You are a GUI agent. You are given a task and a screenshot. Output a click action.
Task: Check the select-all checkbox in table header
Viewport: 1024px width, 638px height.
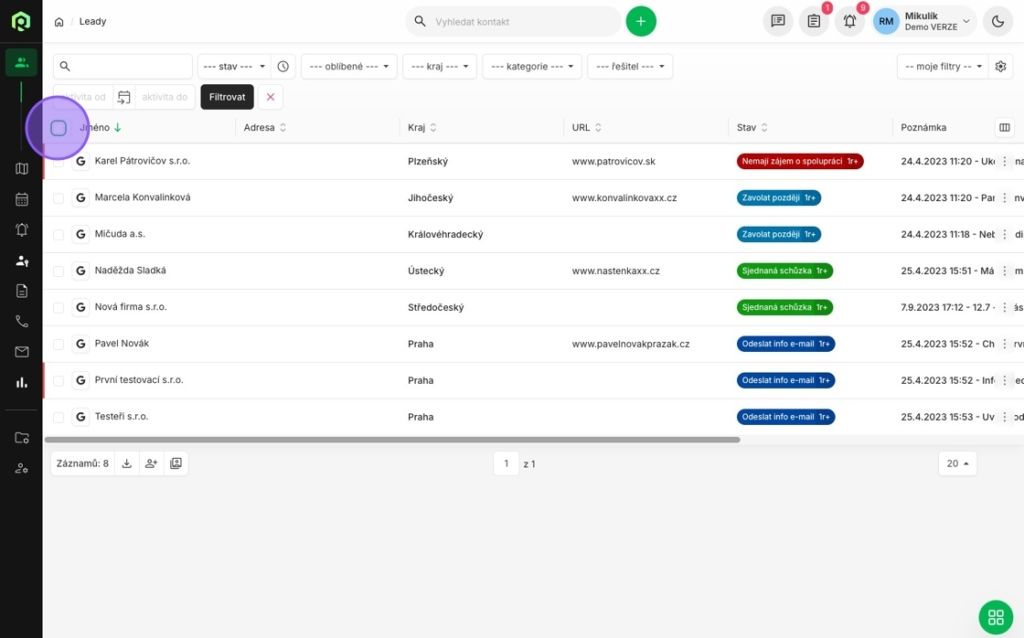(58, 128)
